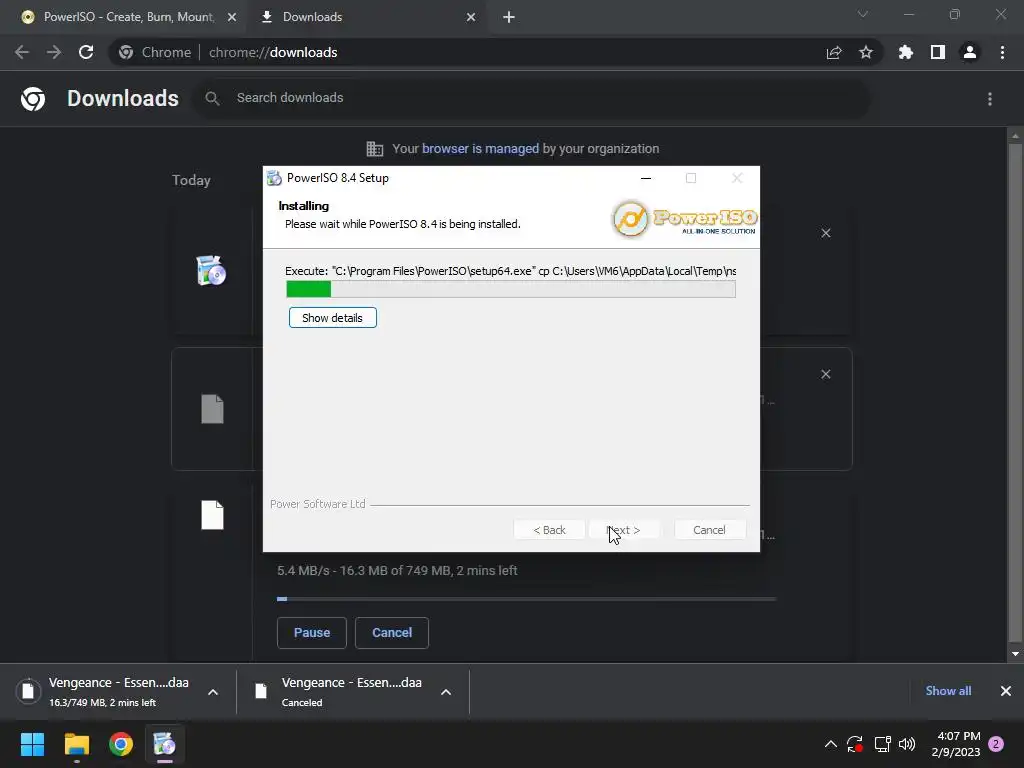Viewport: 1024px width, 768px height.
Task: Click the white file icon of active download
Action: click(212, 515)
